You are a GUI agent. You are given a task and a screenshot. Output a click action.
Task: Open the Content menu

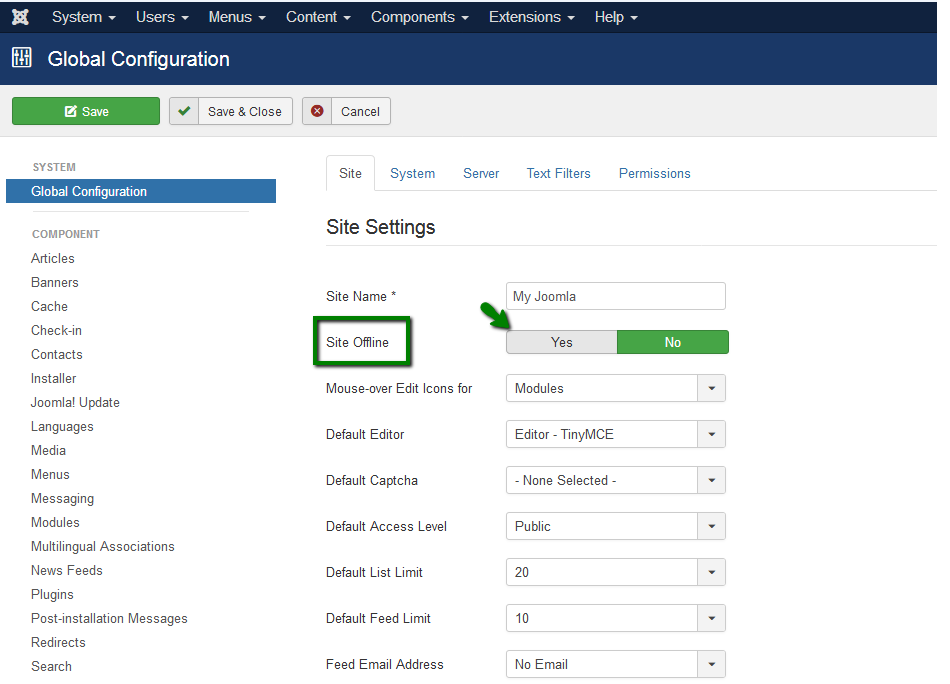coord(318,17)
